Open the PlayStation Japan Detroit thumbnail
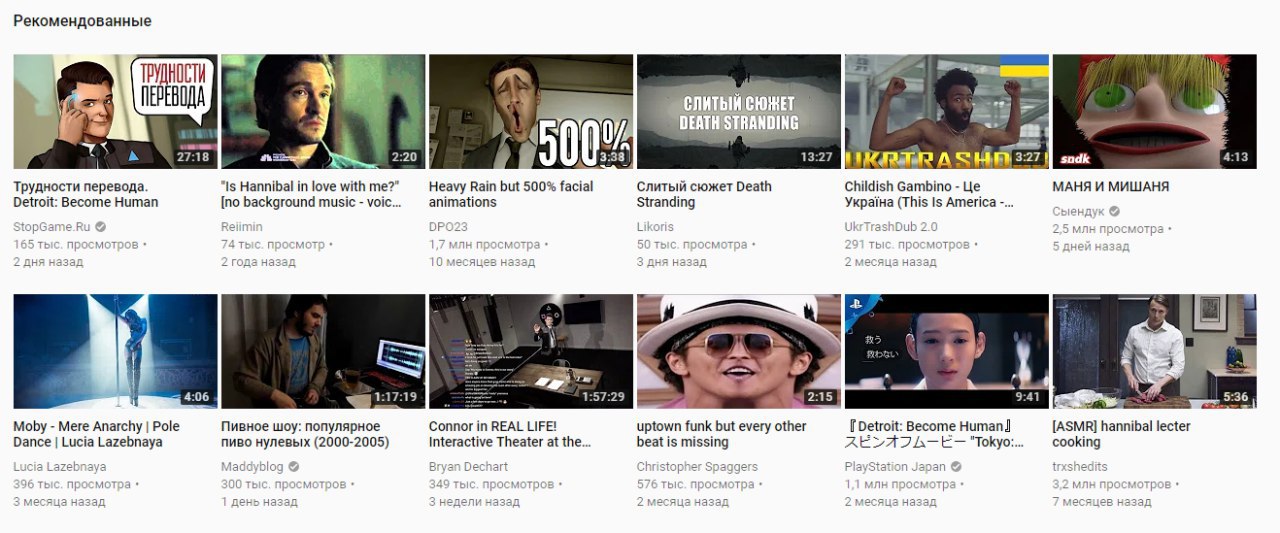1280x533 pixels. pos(947,351)
